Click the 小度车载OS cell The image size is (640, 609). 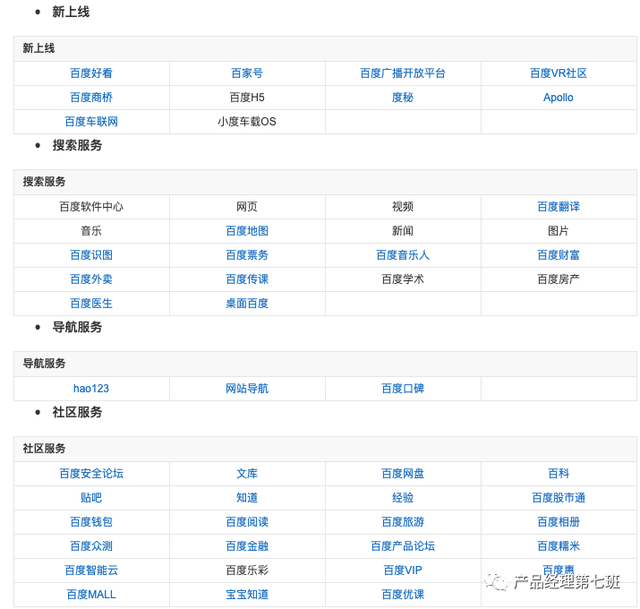point(247,122)
